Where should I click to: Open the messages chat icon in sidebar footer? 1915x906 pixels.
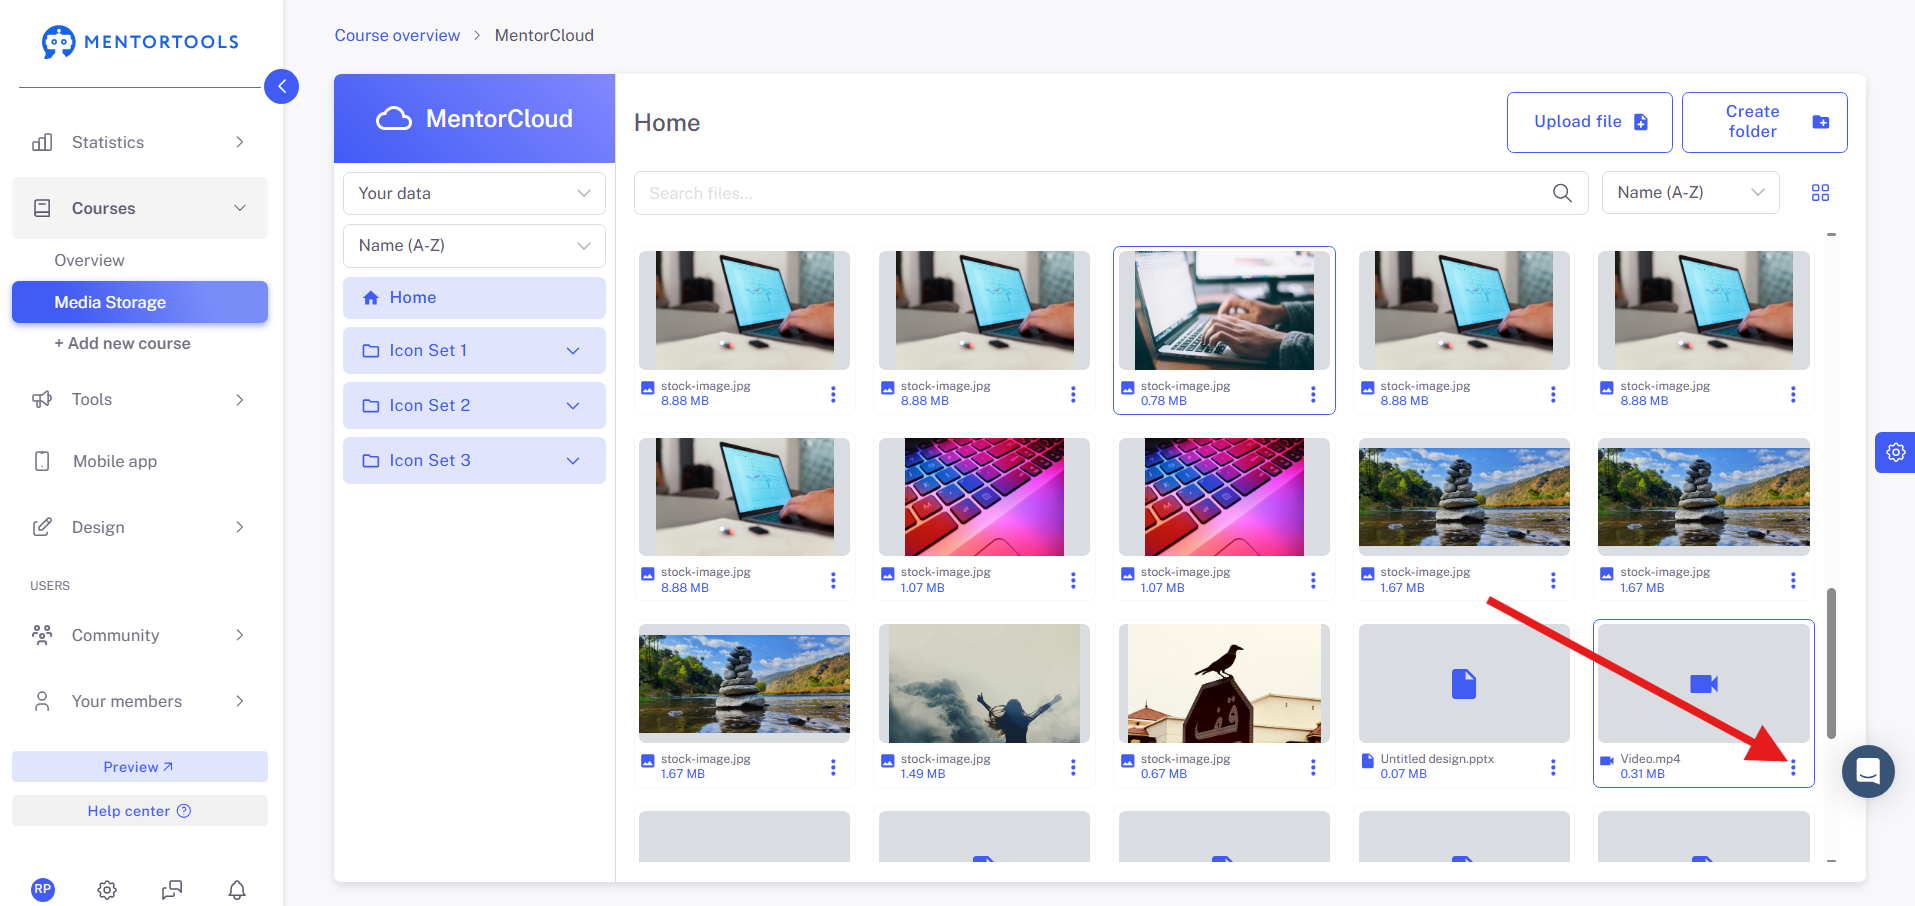(172, 890)
